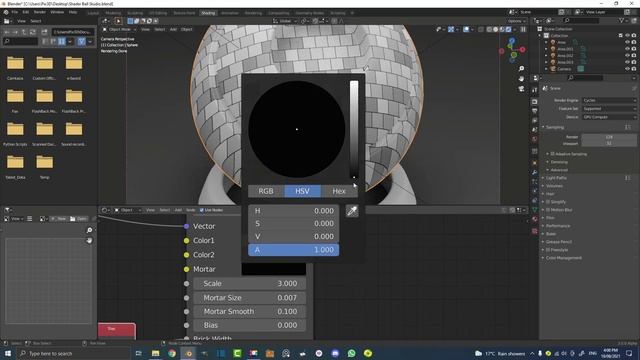Expand the Light Paths panel
The width and height of the screenshot is (640, 360).
click(556, 178)
